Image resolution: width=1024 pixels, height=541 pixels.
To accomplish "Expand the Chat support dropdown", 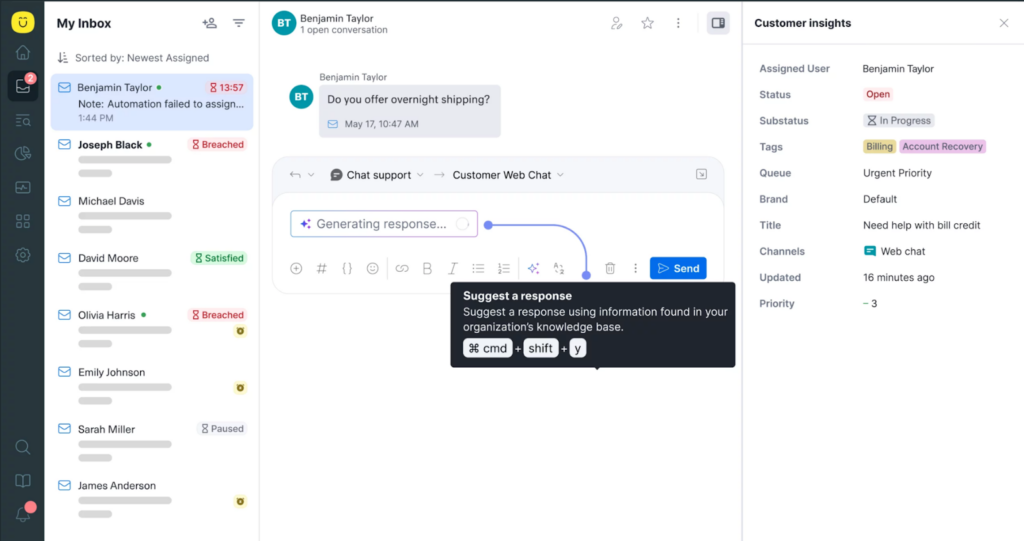I will point(377,175).
